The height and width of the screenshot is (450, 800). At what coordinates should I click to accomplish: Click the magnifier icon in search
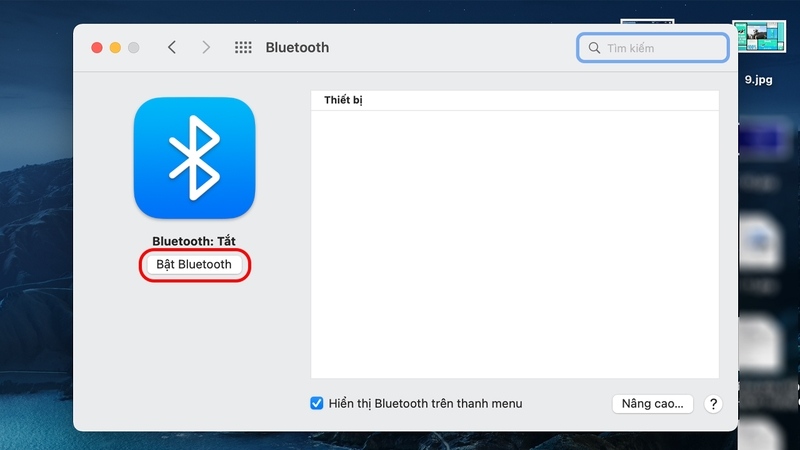point(594,48)
